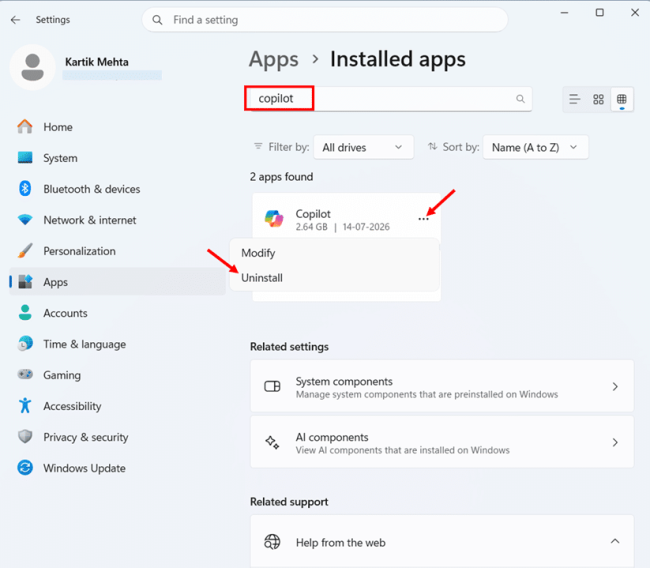
Task: Open the Sort by Name (A to Z) dropdown
Action: pyautogui.click(x=536, y=147)
